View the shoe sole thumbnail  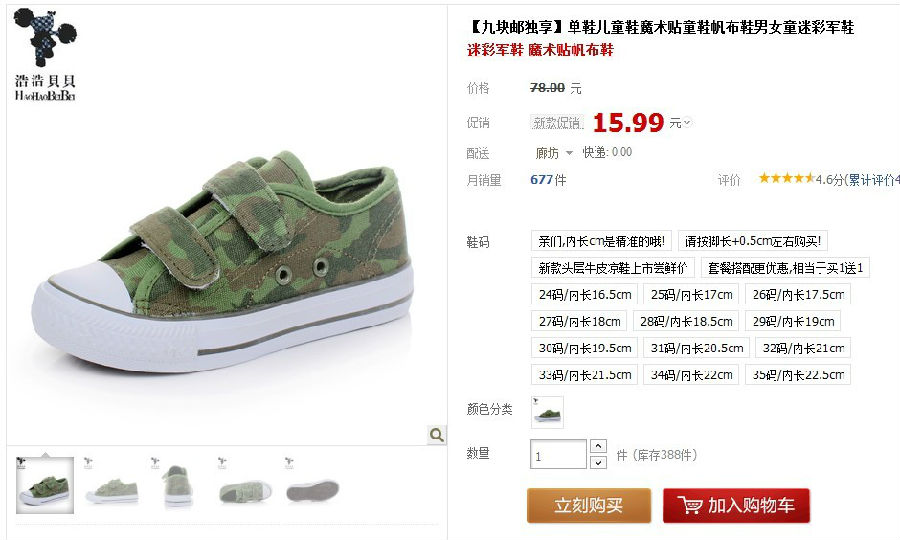click(x=312, y=485)
